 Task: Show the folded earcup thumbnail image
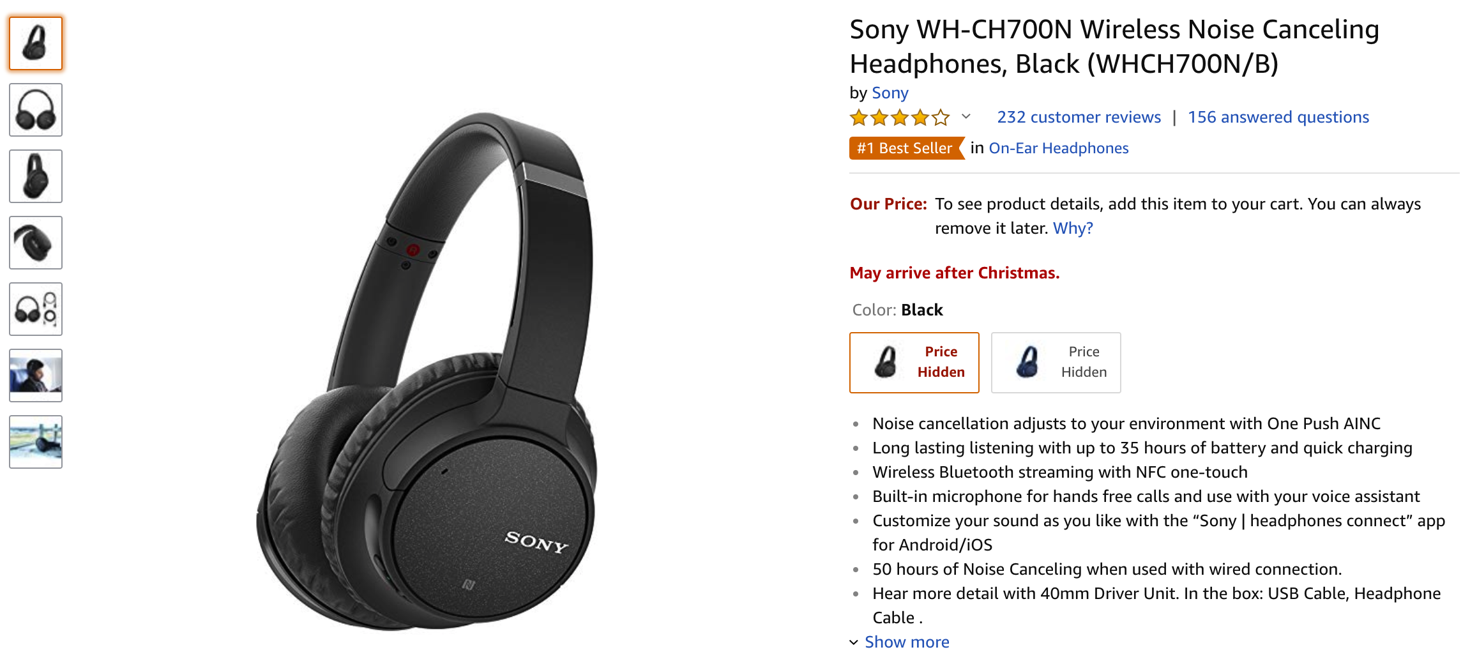pos(36,243)
